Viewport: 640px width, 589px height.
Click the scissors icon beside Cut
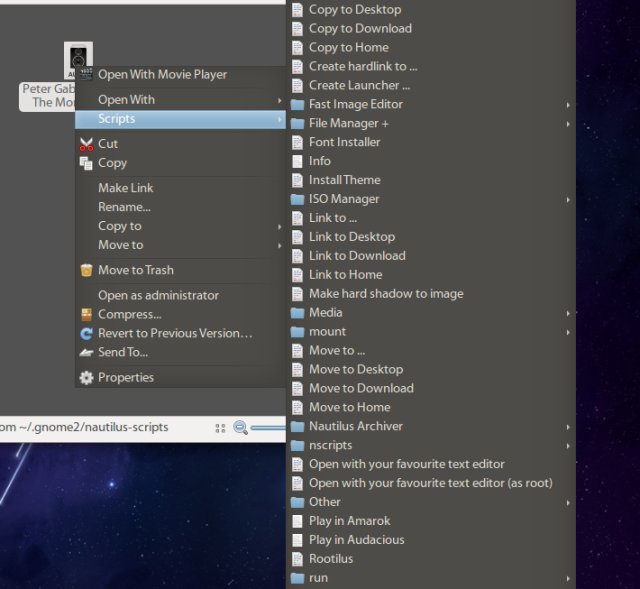tap(86, 144)
